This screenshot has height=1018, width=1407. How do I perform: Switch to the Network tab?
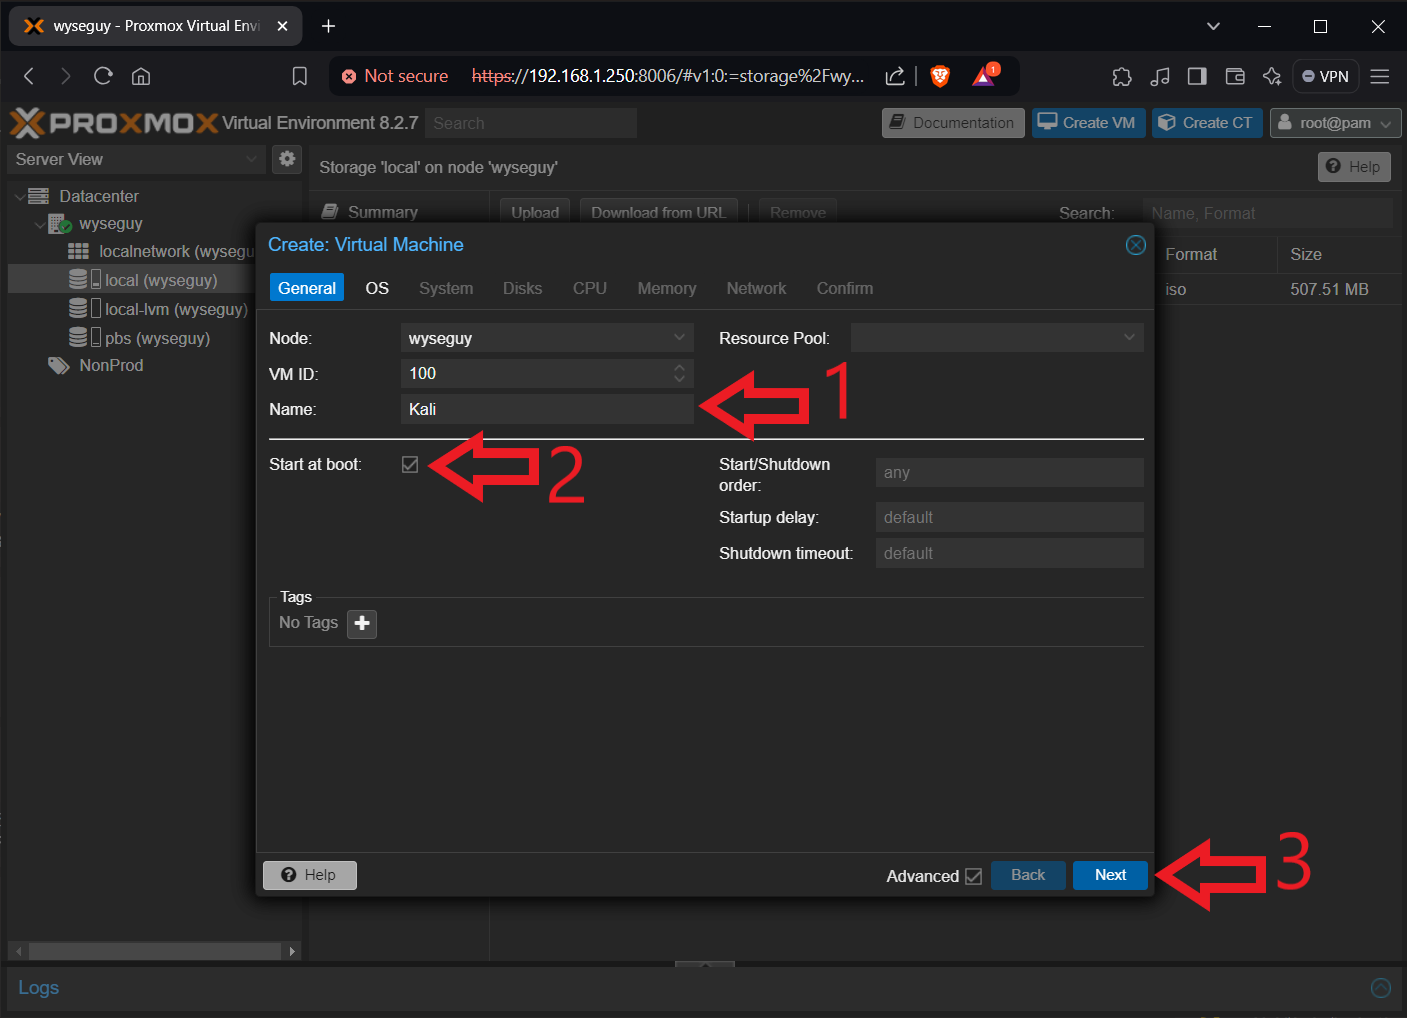coord(756,288)
